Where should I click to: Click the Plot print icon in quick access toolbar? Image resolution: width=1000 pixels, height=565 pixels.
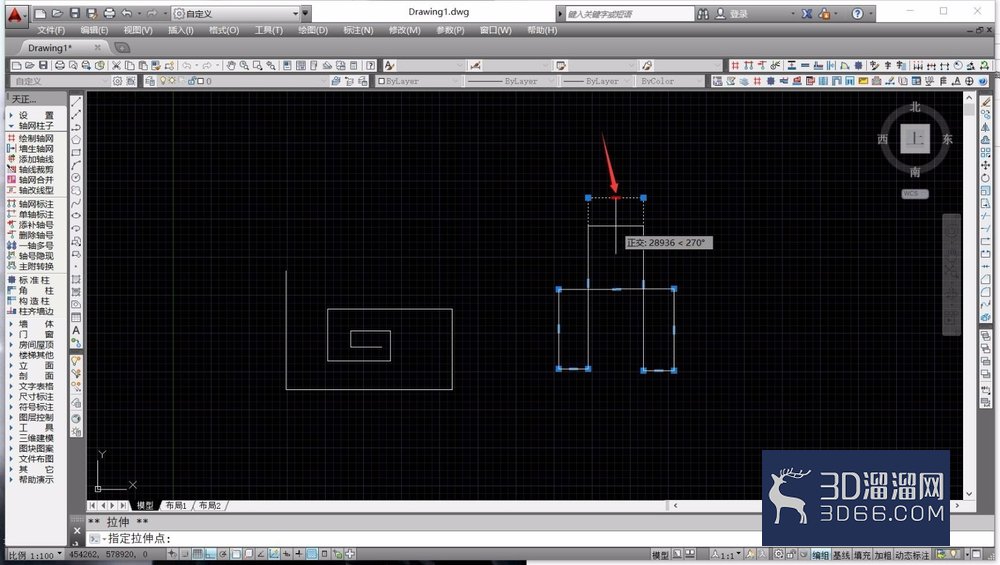pyautogui.click(x=110, y=13)
